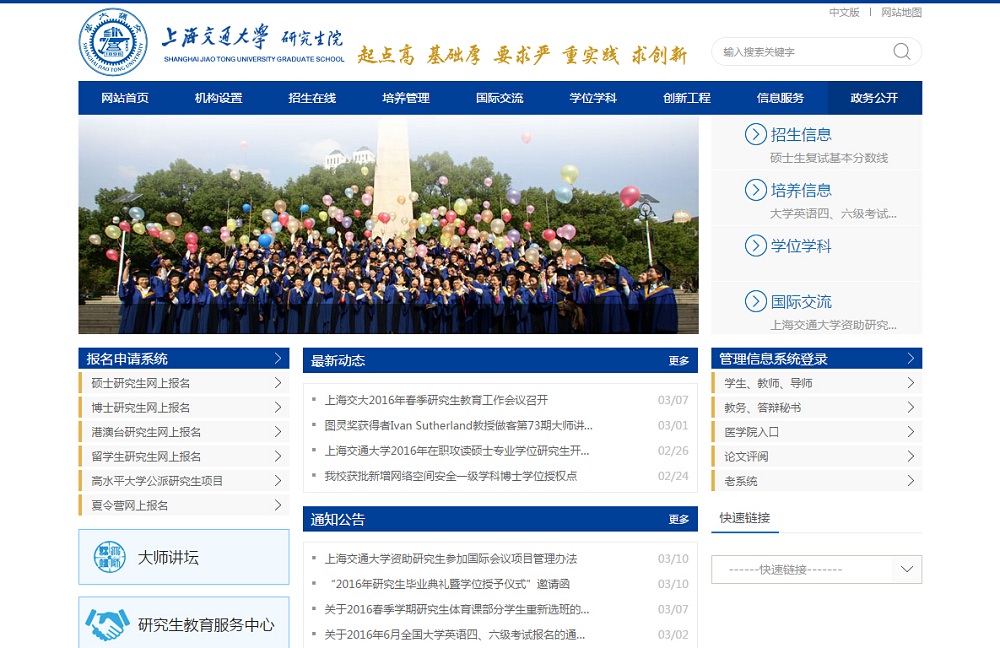
Task: Click chevron next to 留学生研究生网上报名
Action: tap(277, 456)
